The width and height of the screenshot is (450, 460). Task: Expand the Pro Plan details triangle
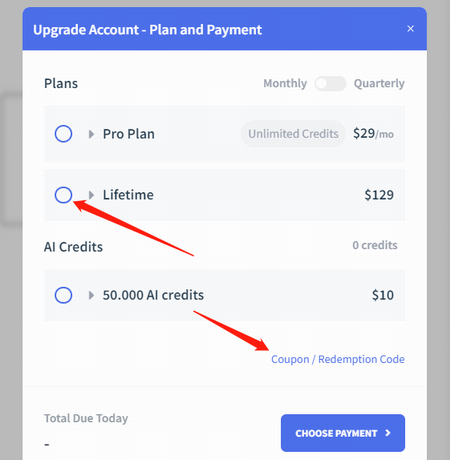tap(91, 134)
